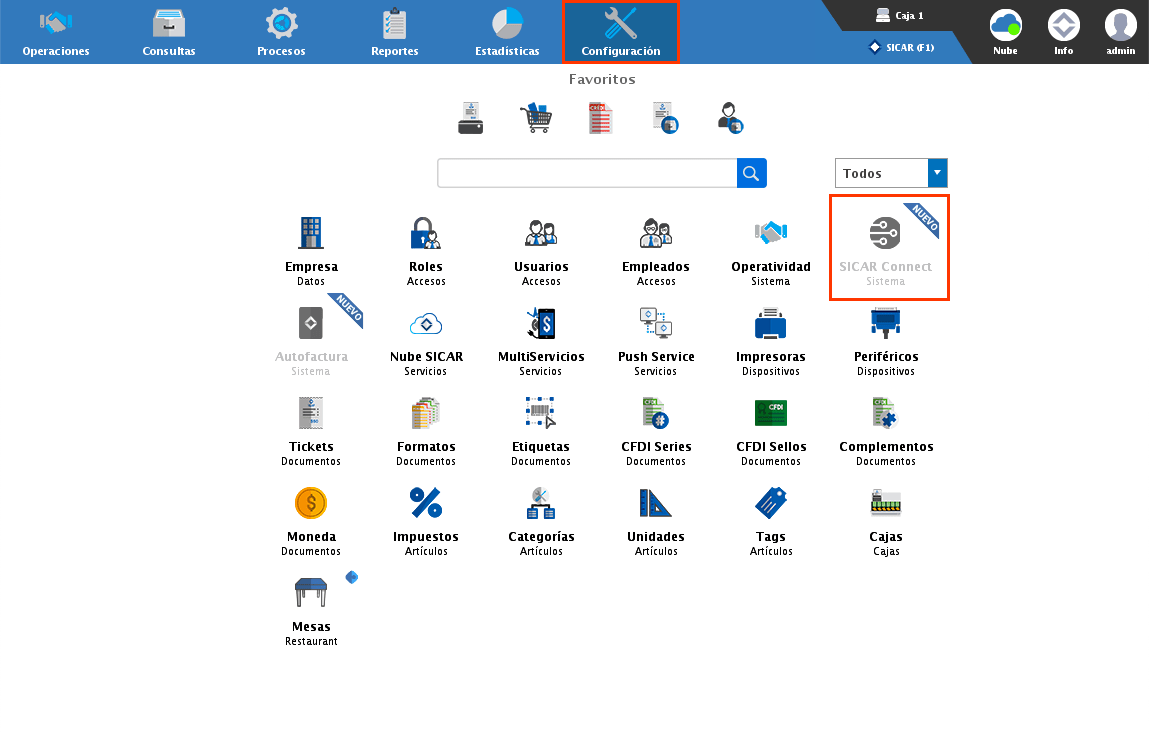Open Nube SICAR services
The height and width of the screenshot is (732, 1149).
tap(425, 325)
